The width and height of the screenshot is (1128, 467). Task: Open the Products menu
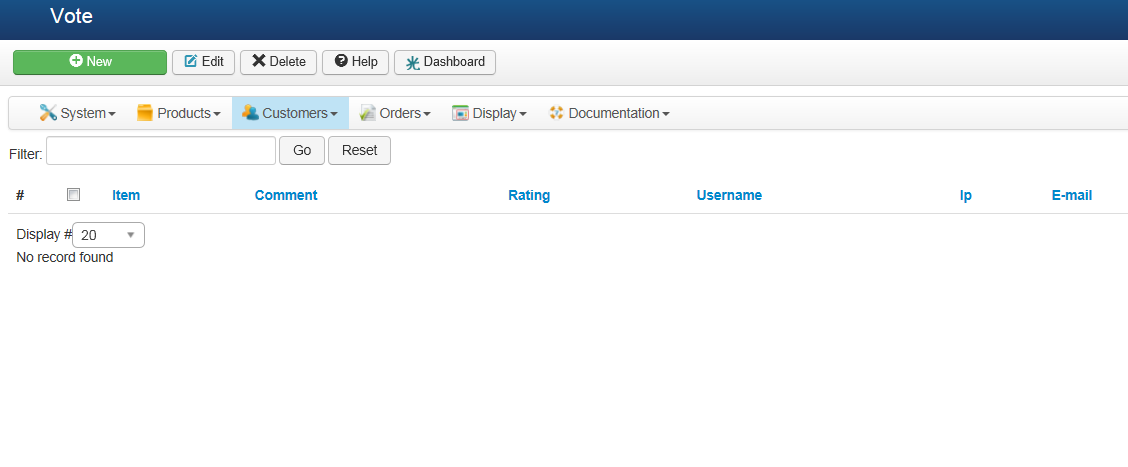coord(178,113)
